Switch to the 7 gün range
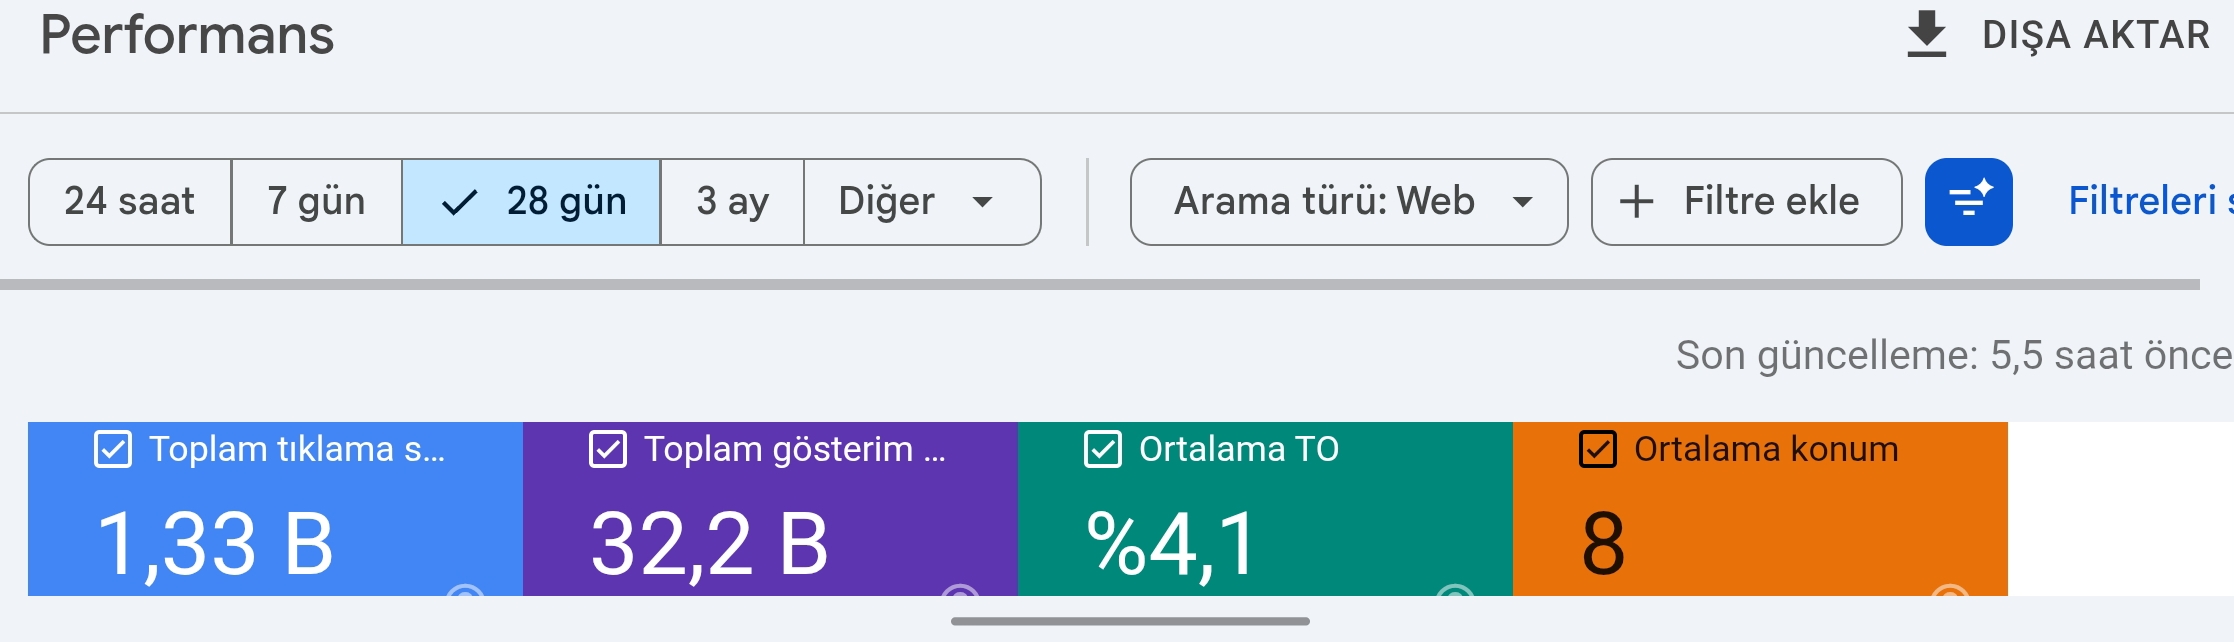Viewport: 2234px width, 642px height. 317,202
